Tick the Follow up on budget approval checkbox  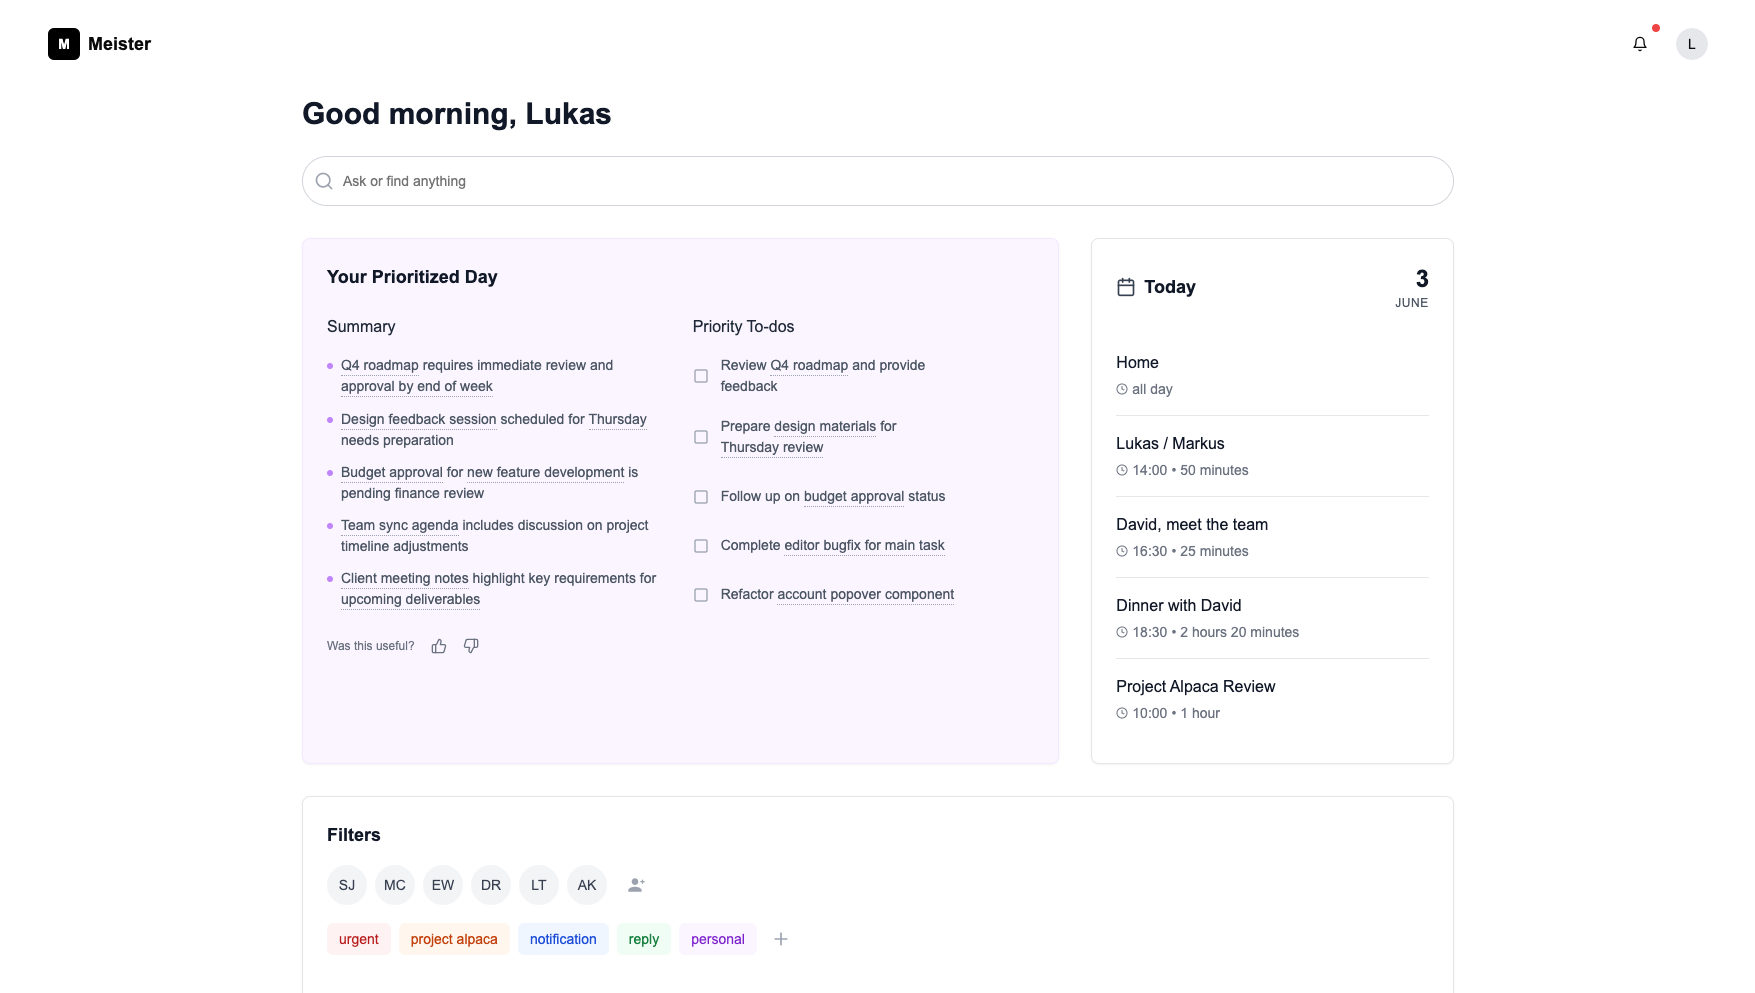coord(701,497)
